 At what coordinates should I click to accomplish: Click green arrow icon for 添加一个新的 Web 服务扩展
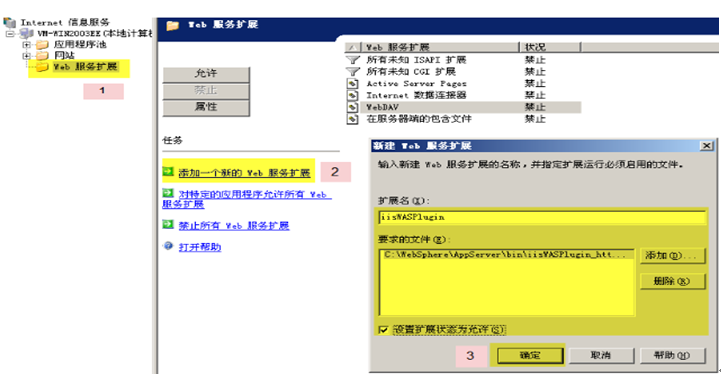[168, 171]
